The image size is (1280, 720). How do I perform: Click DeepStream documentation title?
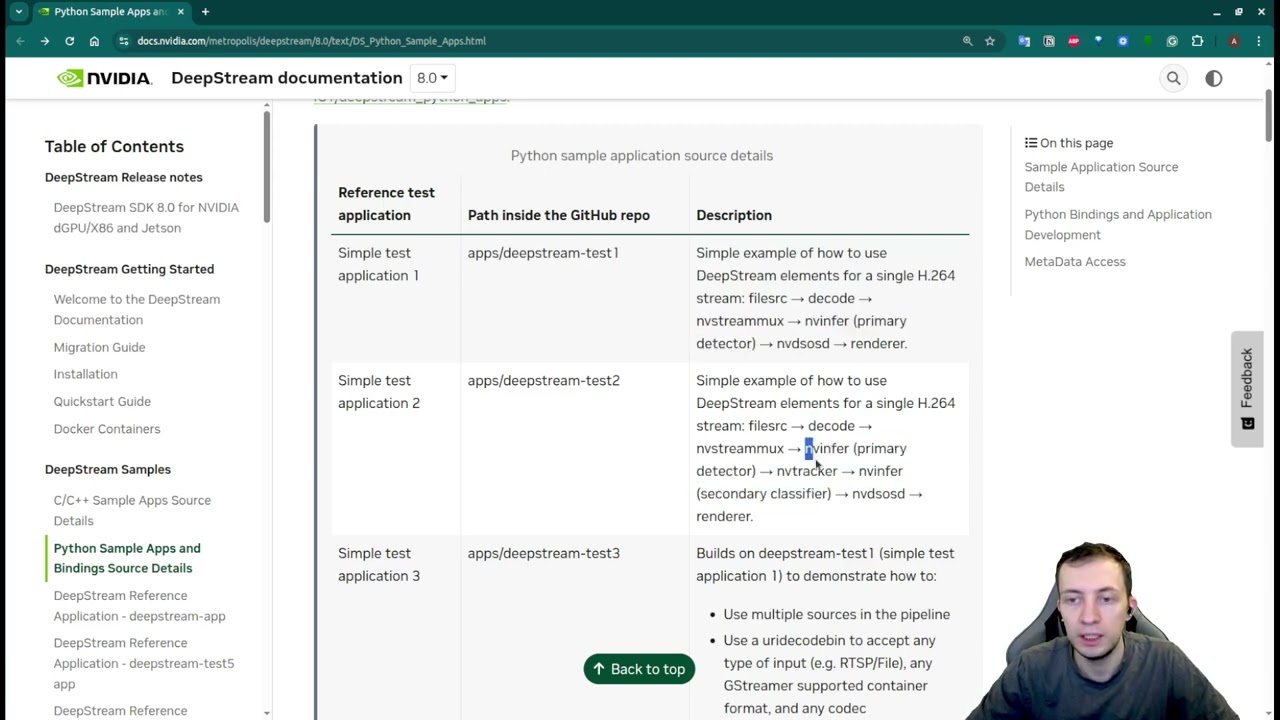click(x=287, y=78)
